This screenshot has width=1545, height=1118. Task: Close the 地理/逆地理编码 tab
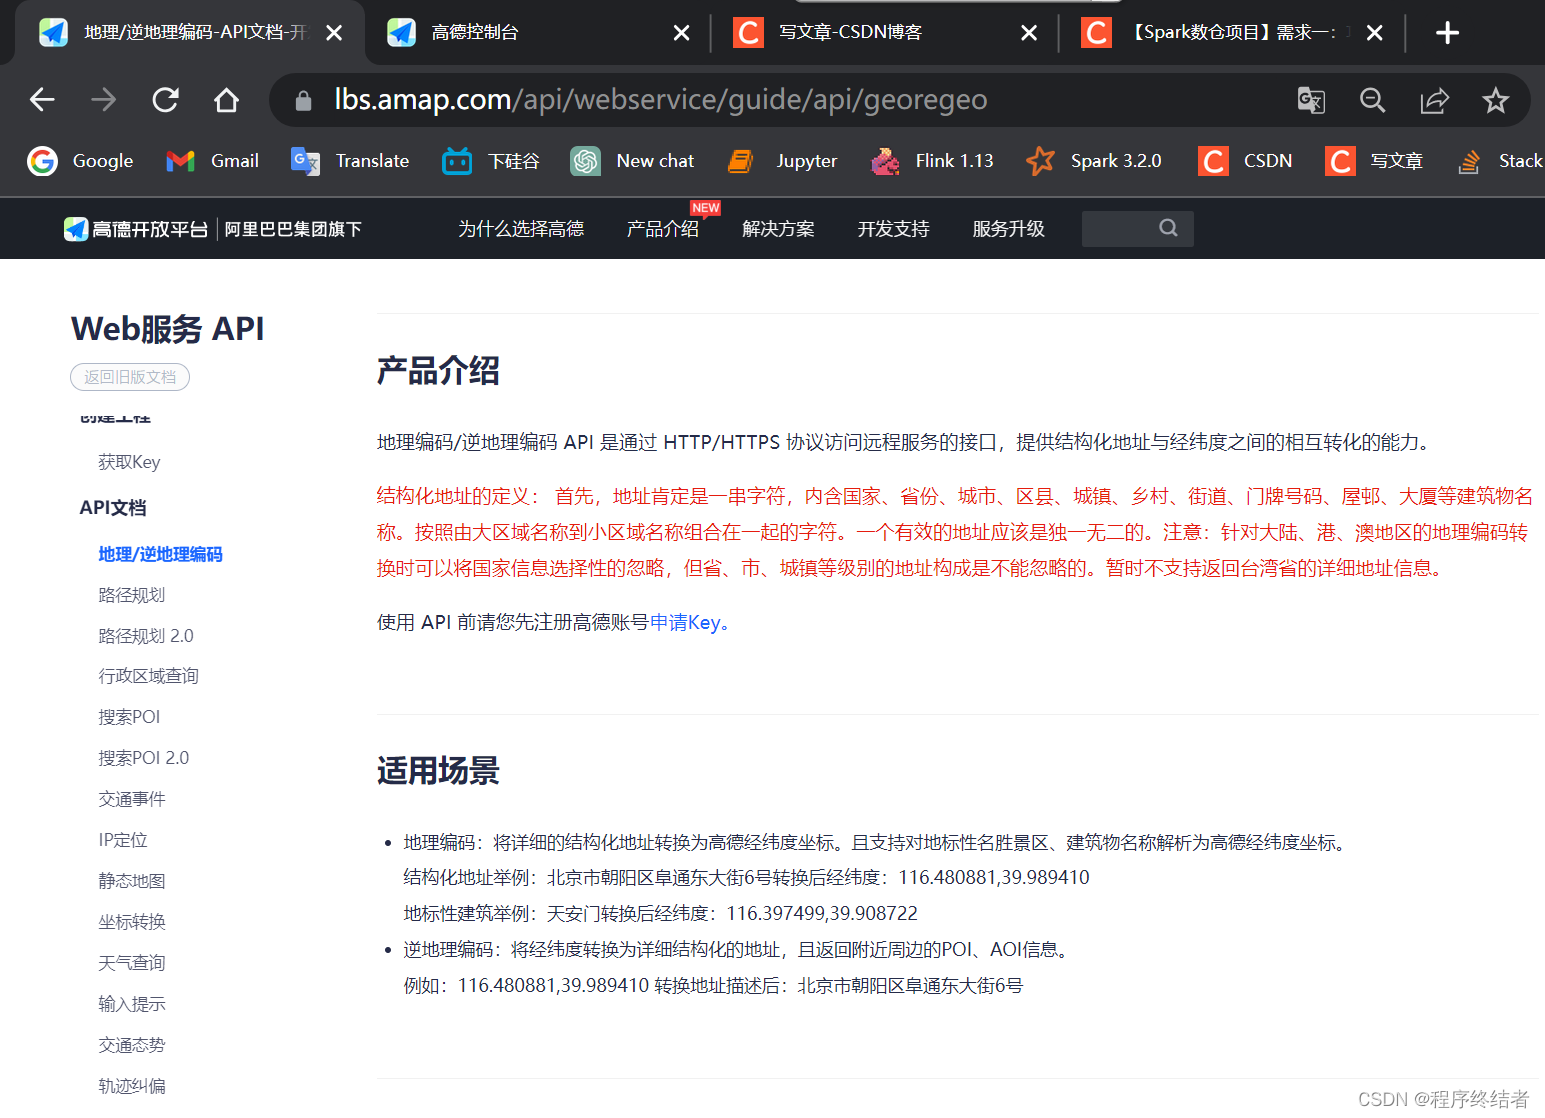pos(334,33)
